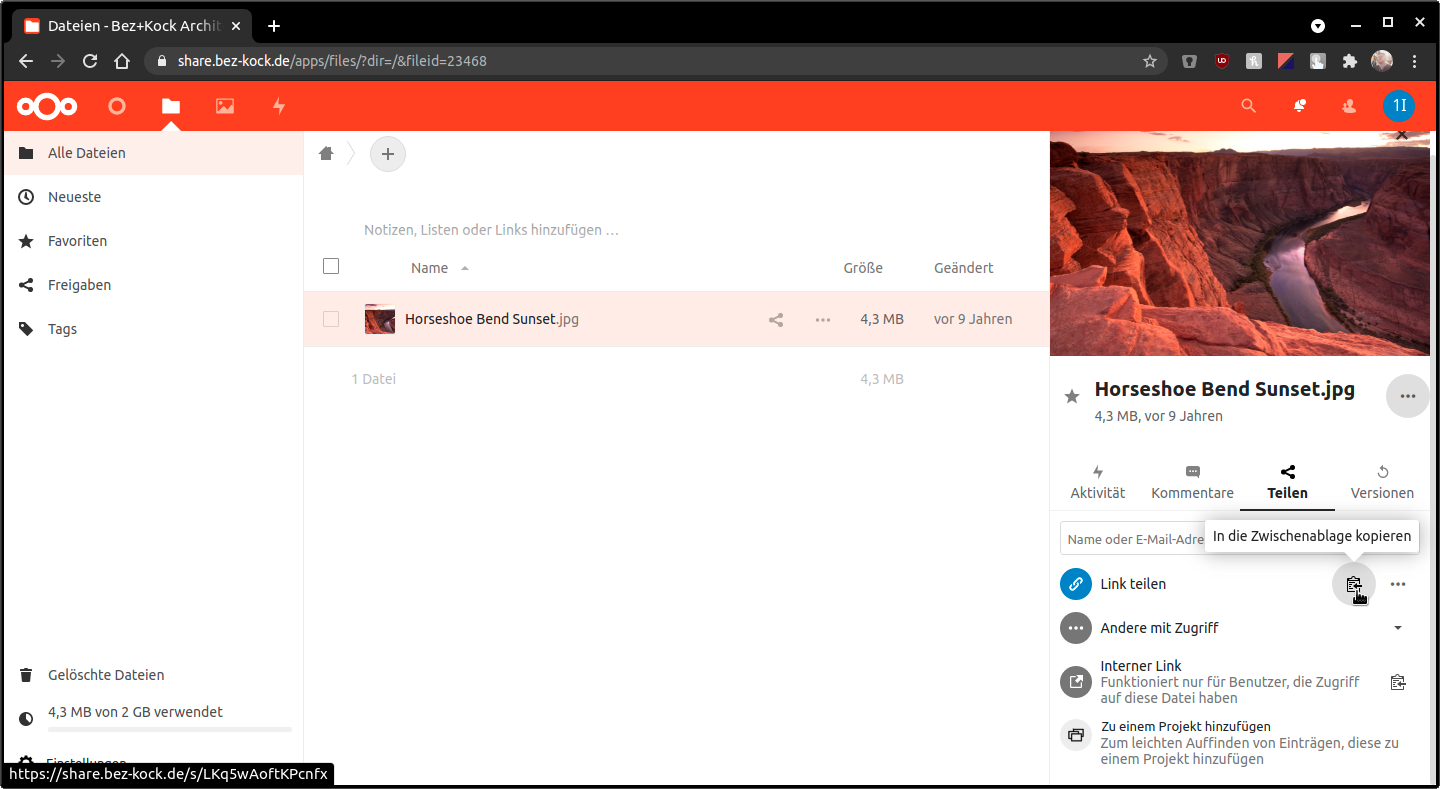Click the plus button to add new file
Image resolution: width=1440 pixels, height=789 pixels.
point(388,154)
